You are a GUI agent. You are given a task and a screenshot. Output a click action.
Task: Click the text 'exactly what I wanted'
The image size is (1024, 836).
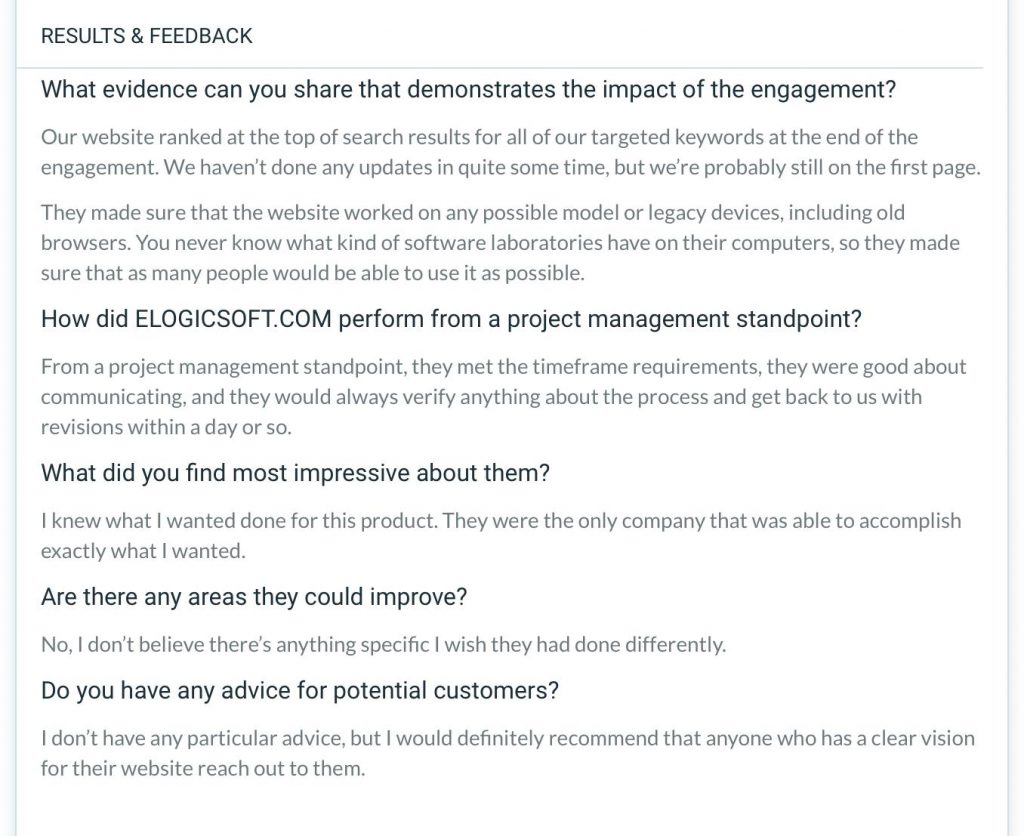[x=143, y=551]
